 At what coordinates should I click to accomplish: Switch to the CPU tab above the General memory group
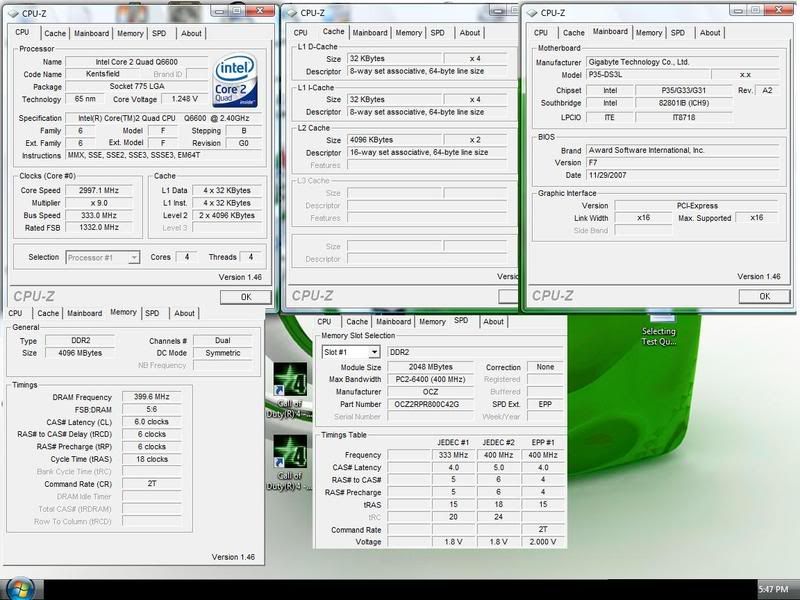[15, 313]
